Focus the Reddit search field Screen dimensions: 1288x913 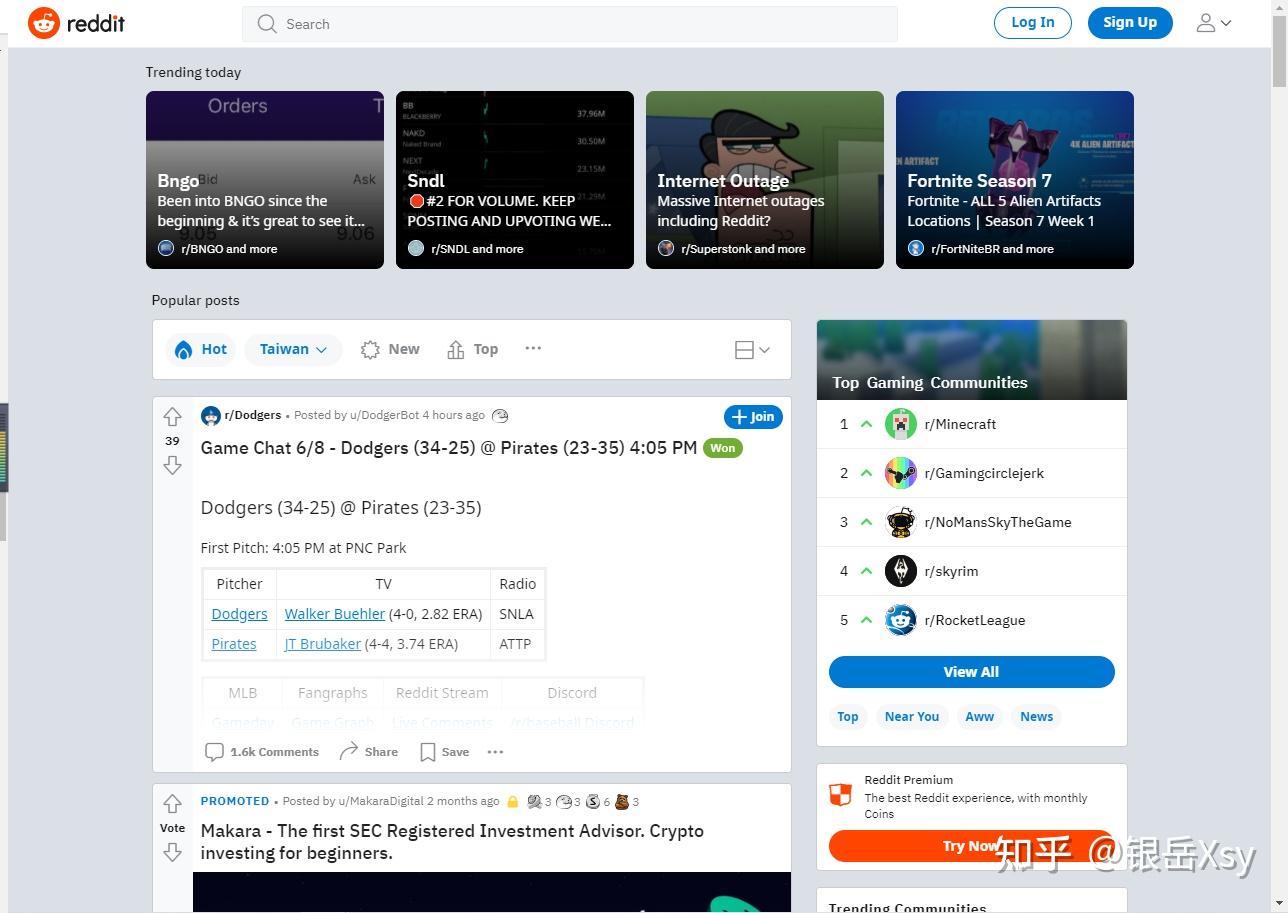(x=570, y=24)
